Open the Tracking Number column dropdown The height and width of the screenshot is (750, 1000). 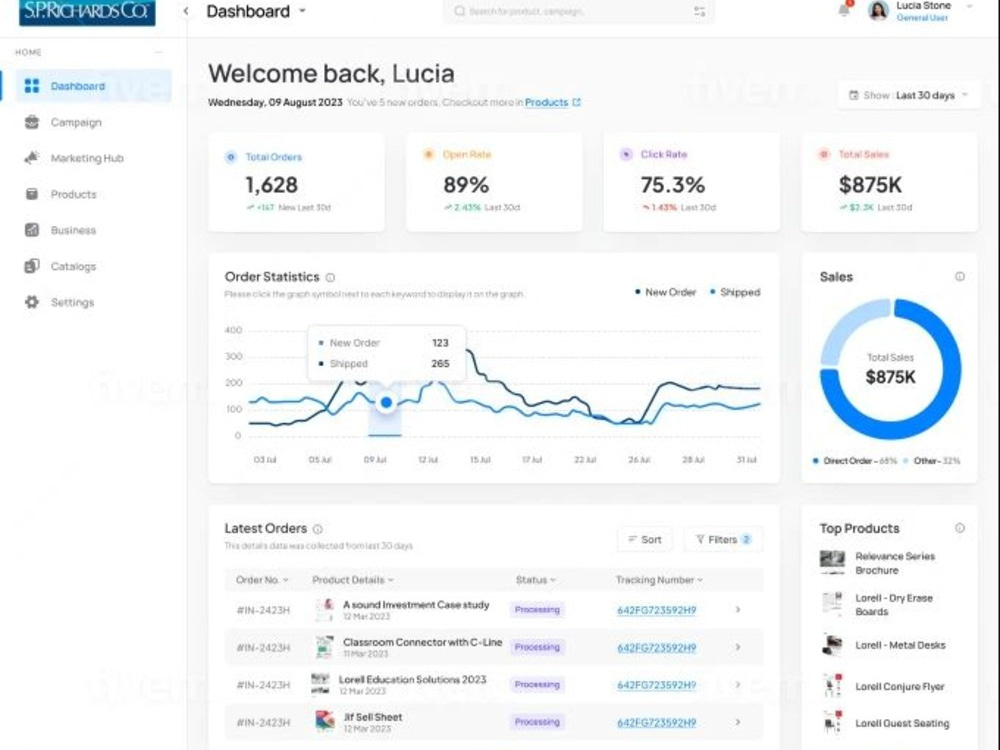[659, 580]
